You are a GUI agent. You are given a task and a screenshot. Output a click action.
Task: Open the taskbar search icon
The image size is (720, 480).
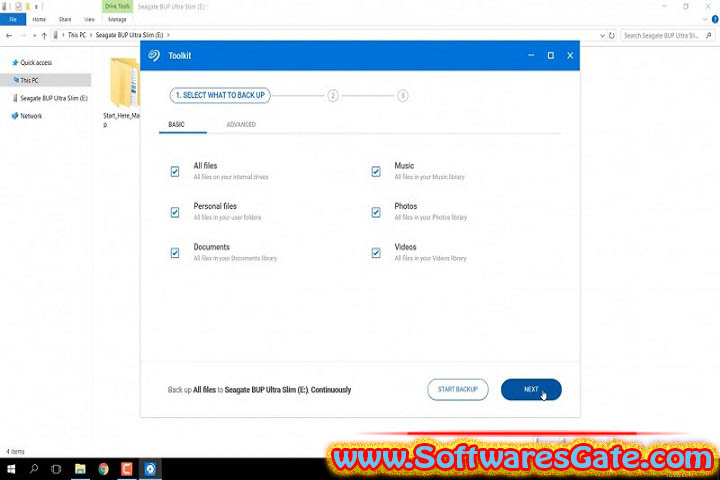click(34, 469)
